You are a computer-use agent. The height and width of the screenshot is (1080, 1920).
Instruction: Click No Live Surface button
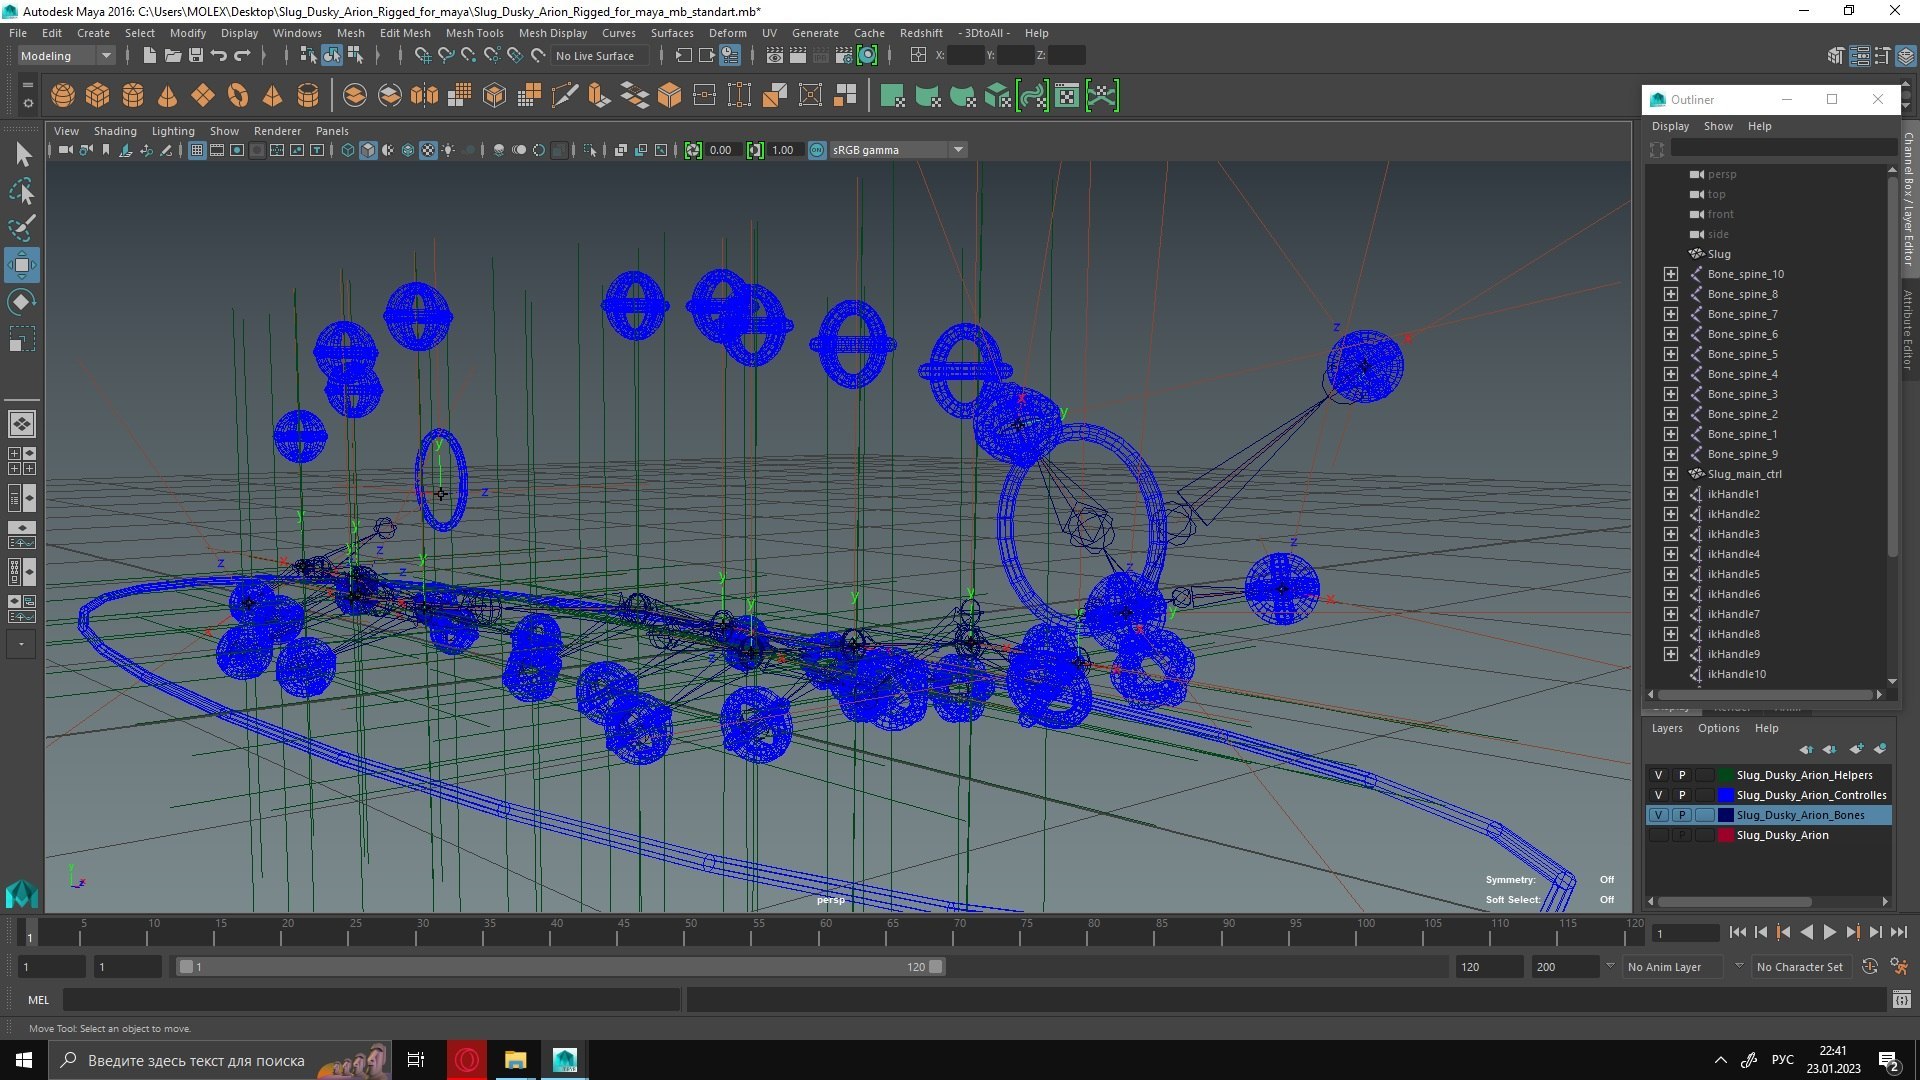point(595,56)
